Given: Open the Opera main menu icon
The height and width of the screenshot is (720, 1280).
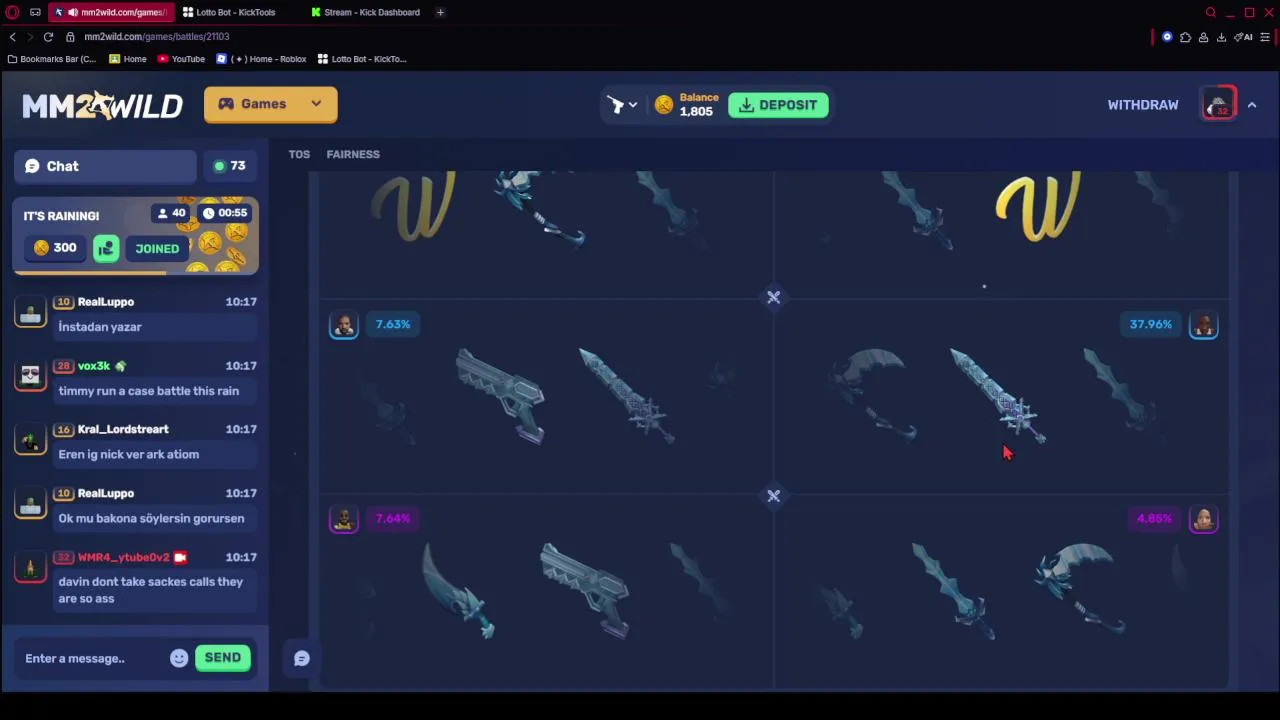Looking at the screenshot, I should coord(12,12).
